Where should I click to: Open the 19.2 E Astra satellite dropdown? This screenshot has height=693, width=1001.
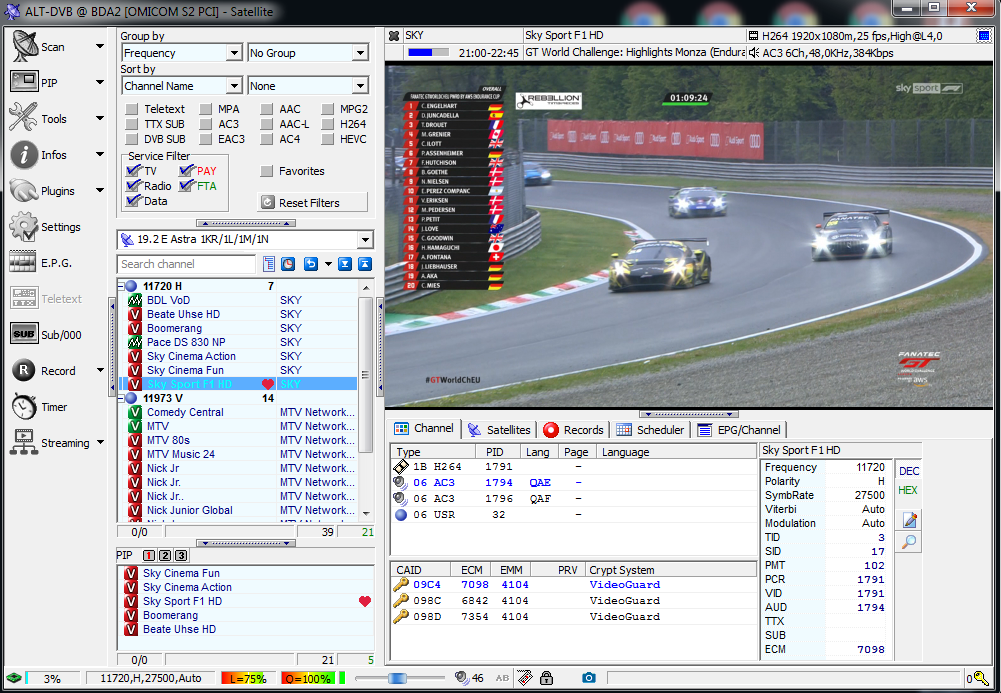[365, 240]
